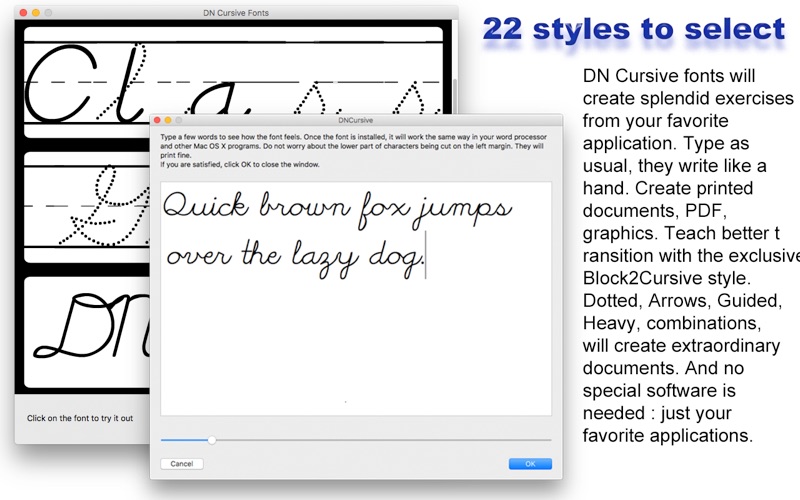
Task: Click the '22 styles to select' heading
Action: 634,29
